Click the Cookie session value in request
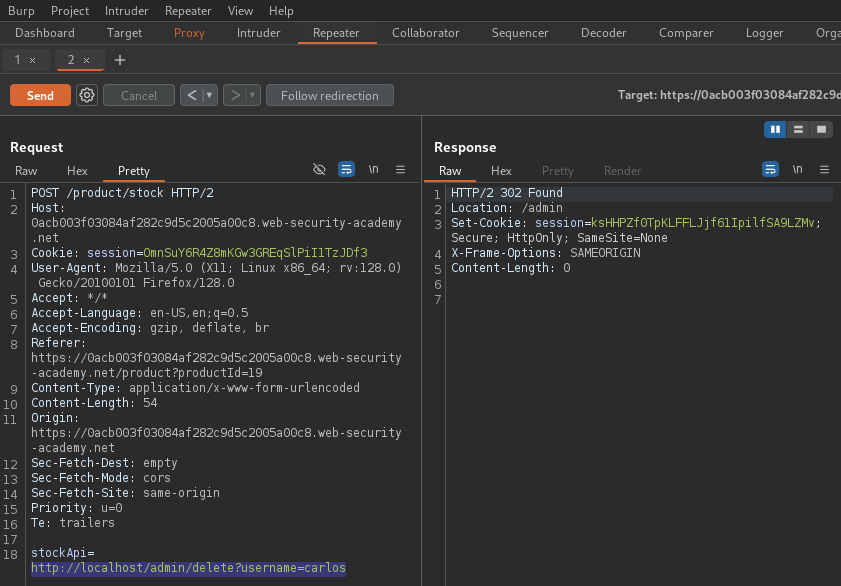The height and width of the screenshot is (586, 841). (255, 253)
